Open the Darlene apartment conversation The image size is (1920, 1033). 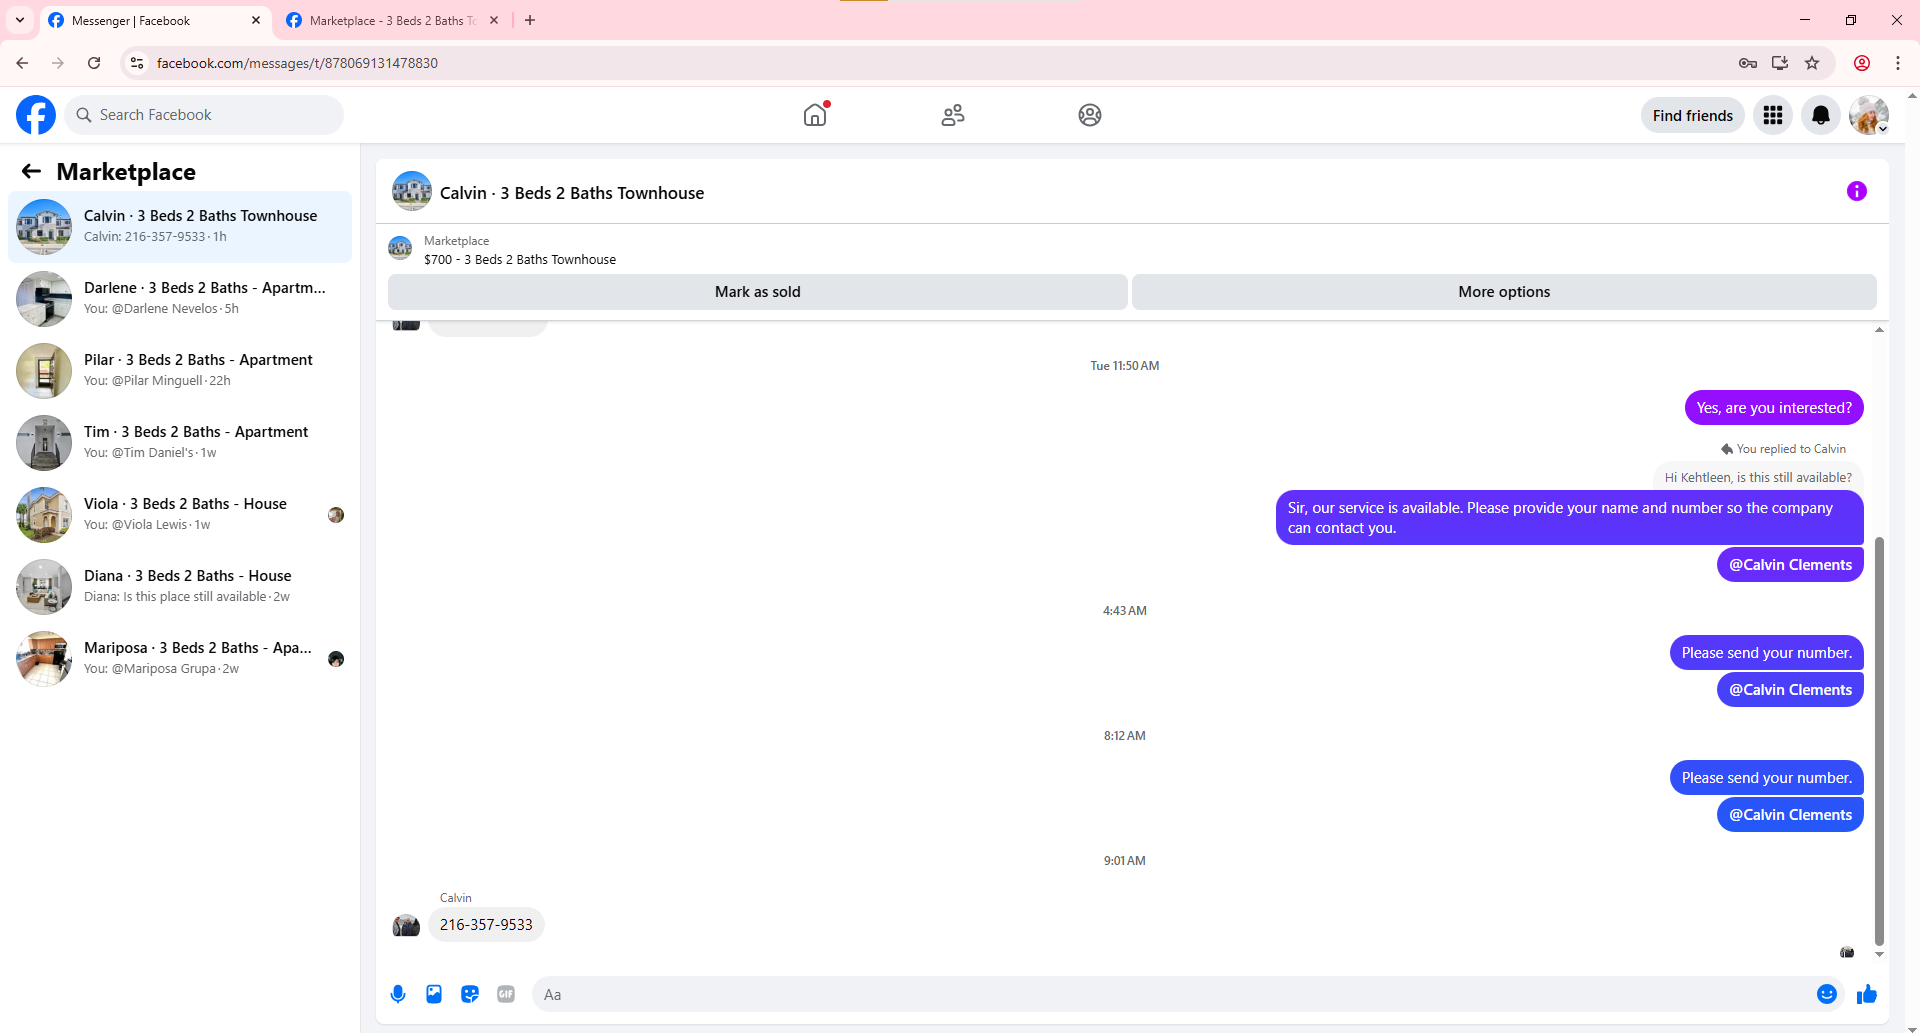[180, 299]
